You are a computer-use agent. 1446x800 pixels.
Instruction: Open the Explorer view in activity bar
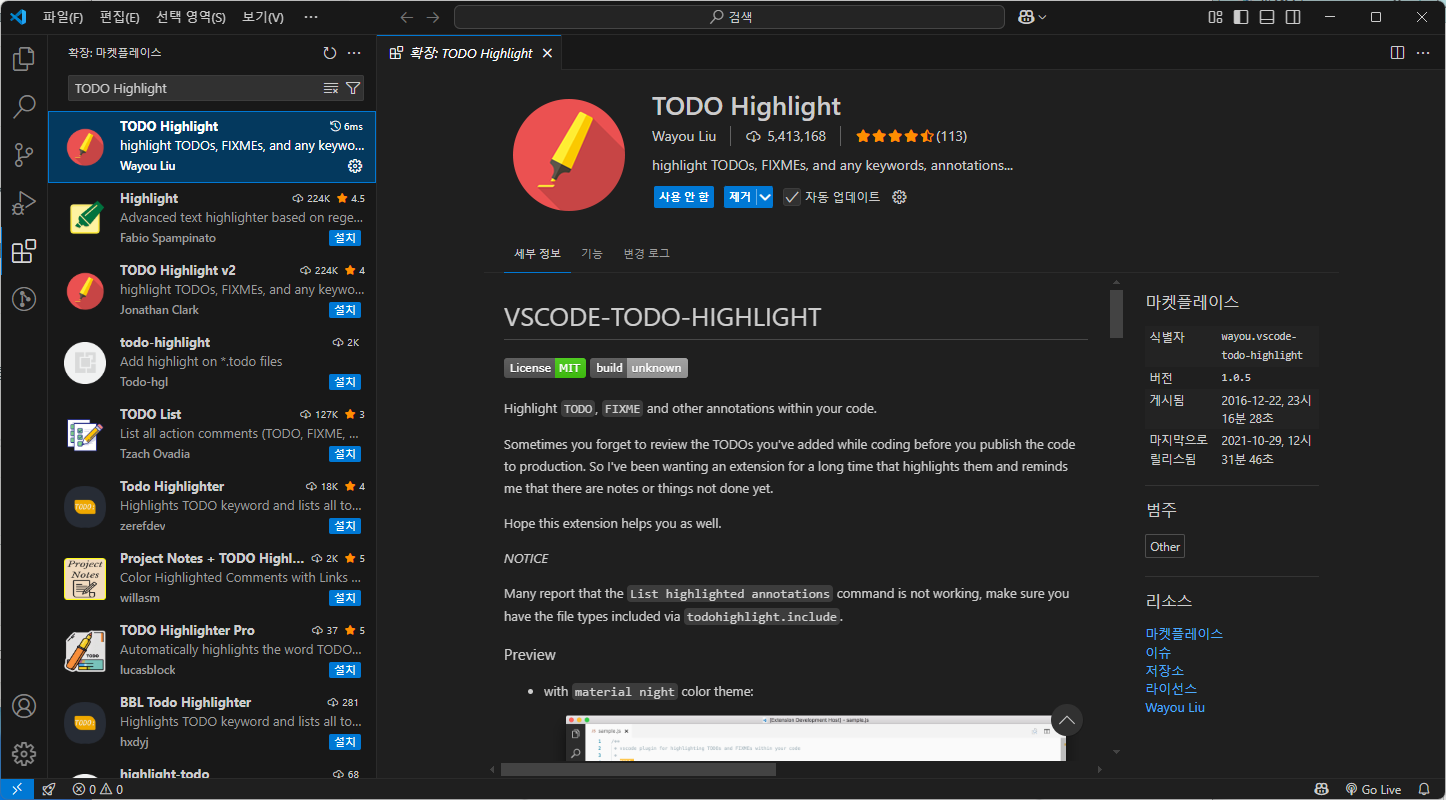(24, 59)
